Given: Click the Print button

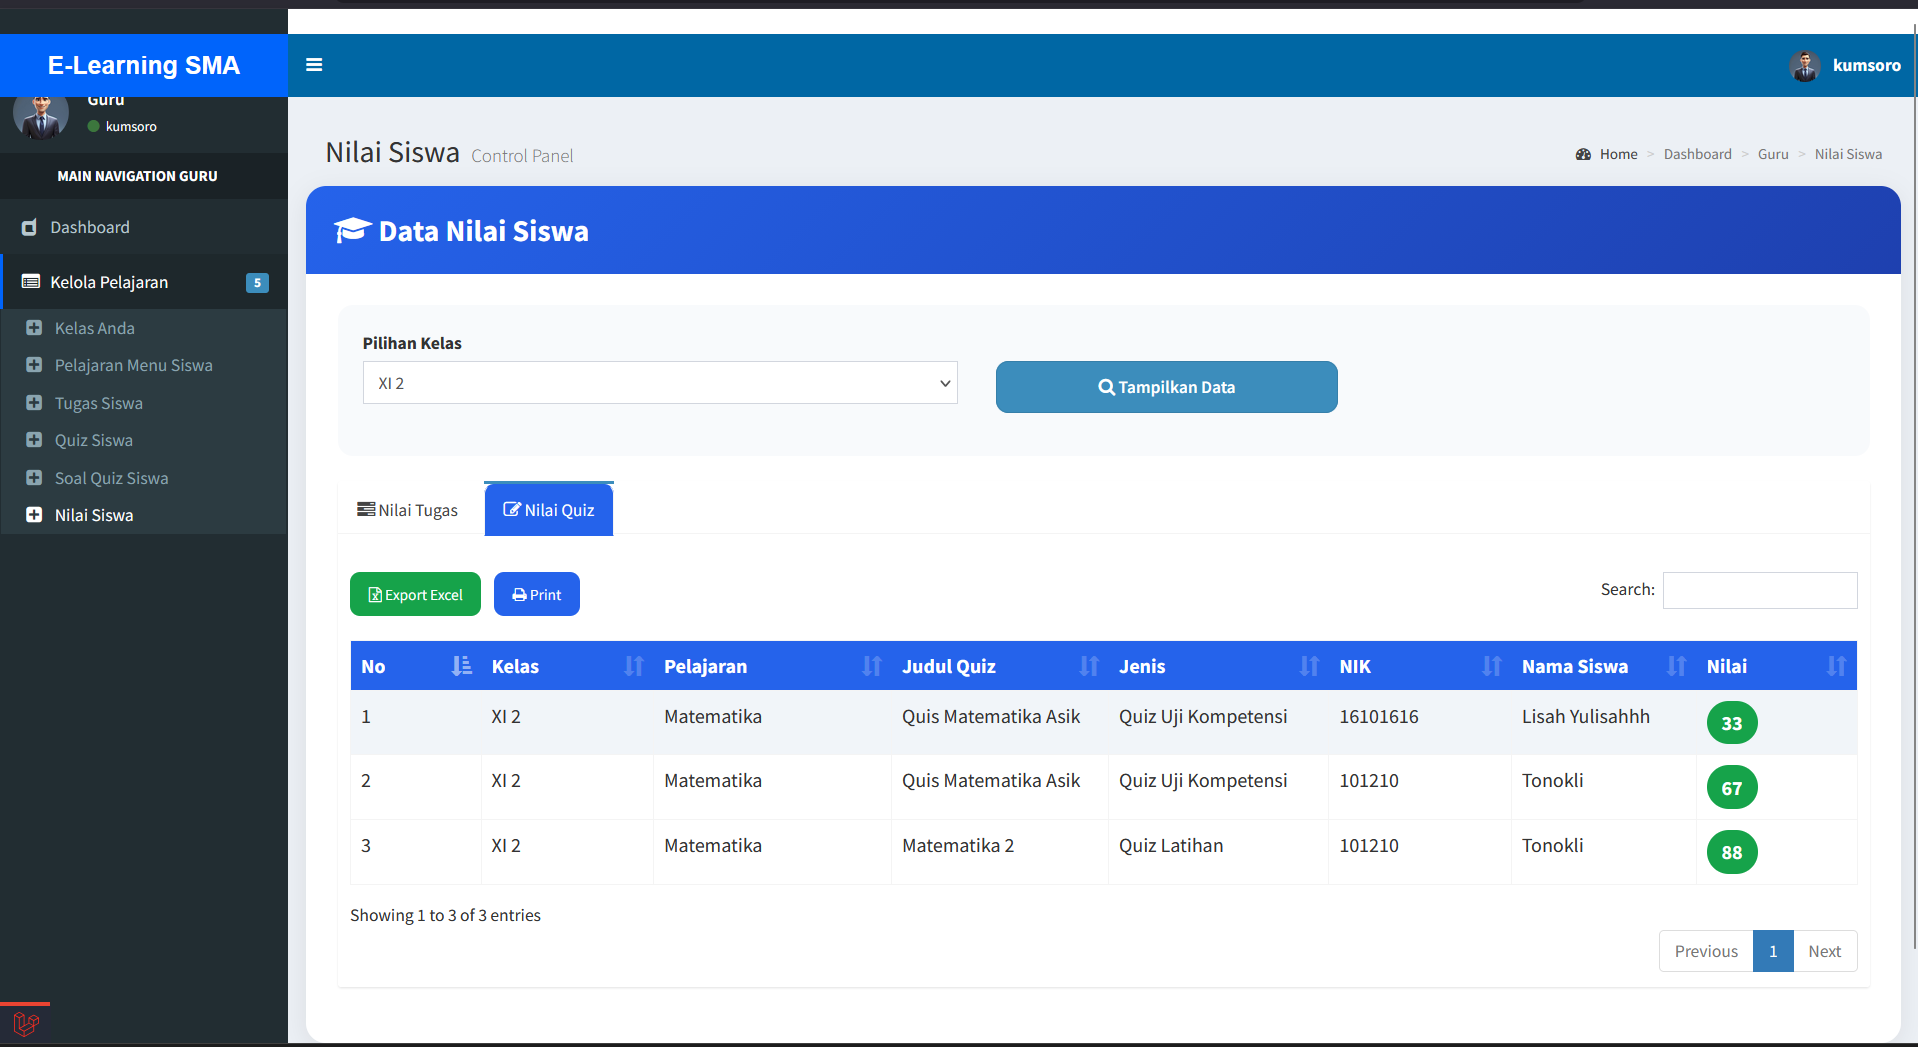Looking at the screenshot, I should click(x=537, y=594).
